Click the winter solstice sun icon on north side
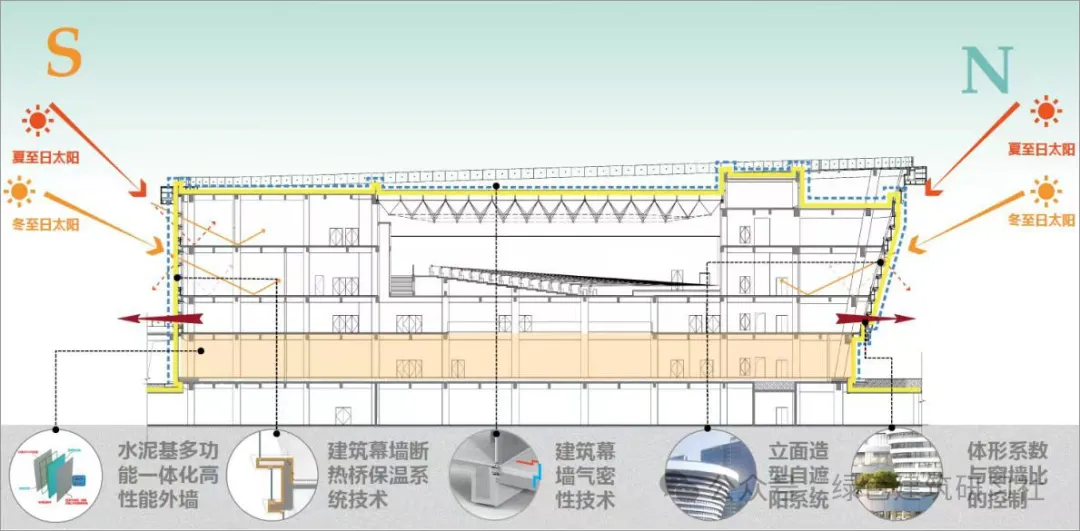The width and height of the screenshot is (1080, 531). click(x=1046, y=189)
